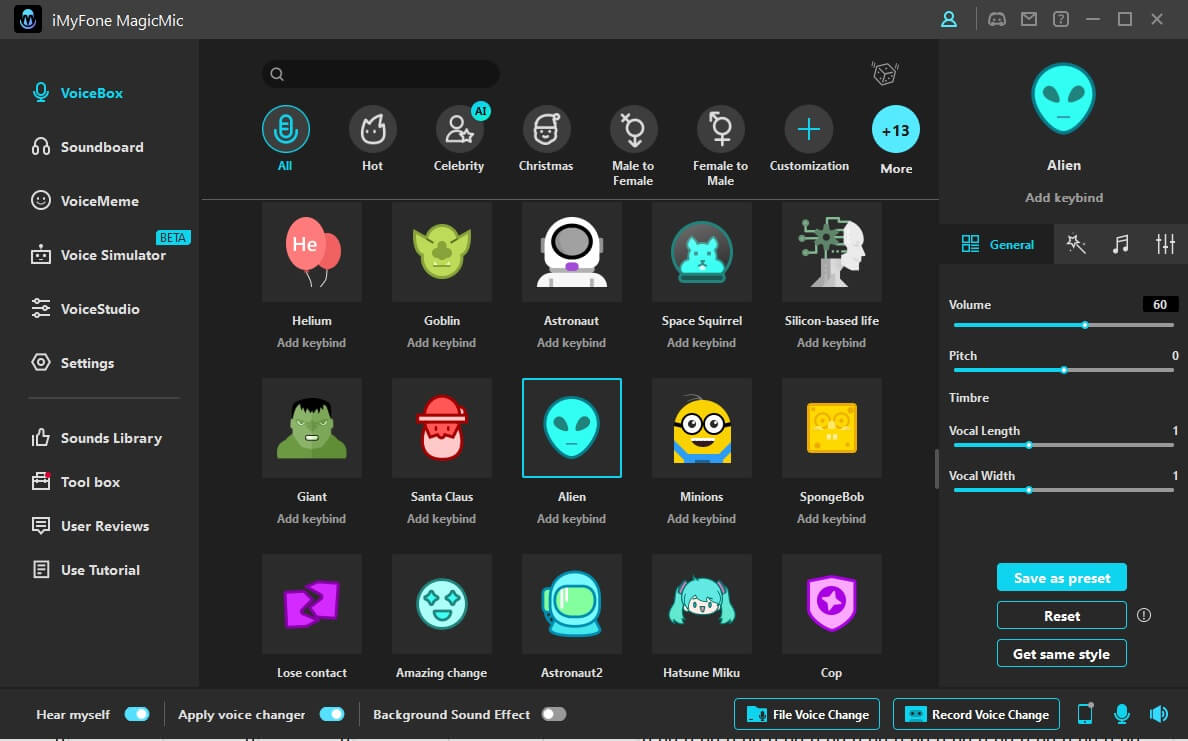This screenshot has height=741, width=1188.
Task: Click the random voice dice icon
Action: tap(884, 73)
